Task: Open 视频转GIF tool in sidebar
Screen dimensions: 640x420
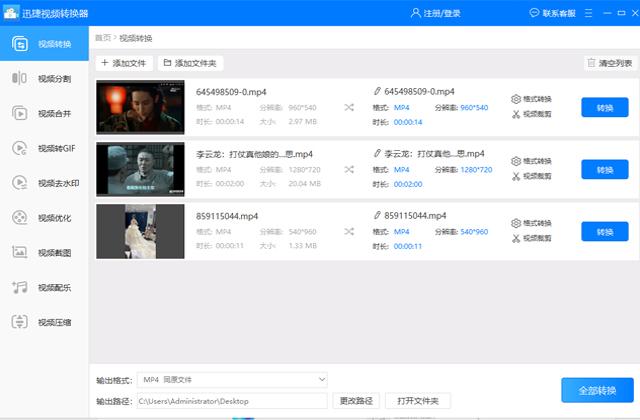Action: (44, 149)
